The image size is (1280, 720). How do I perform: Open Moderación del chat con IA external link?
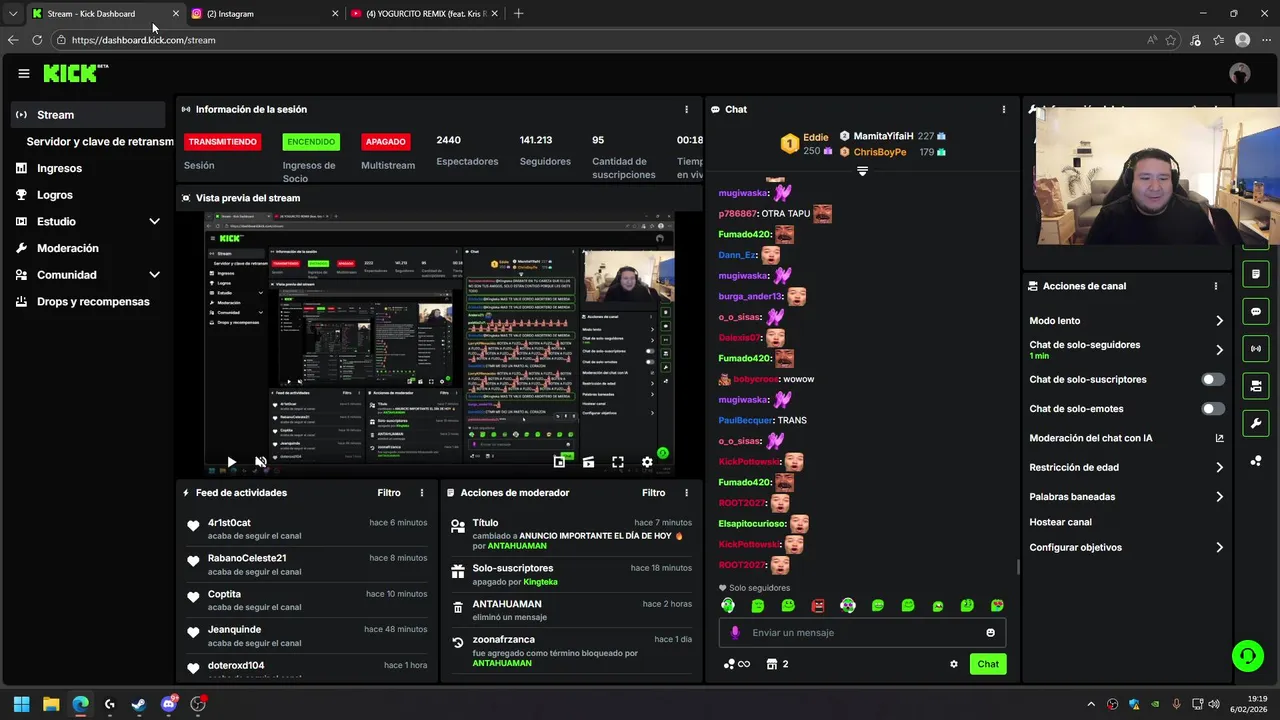coord(1219,438)
